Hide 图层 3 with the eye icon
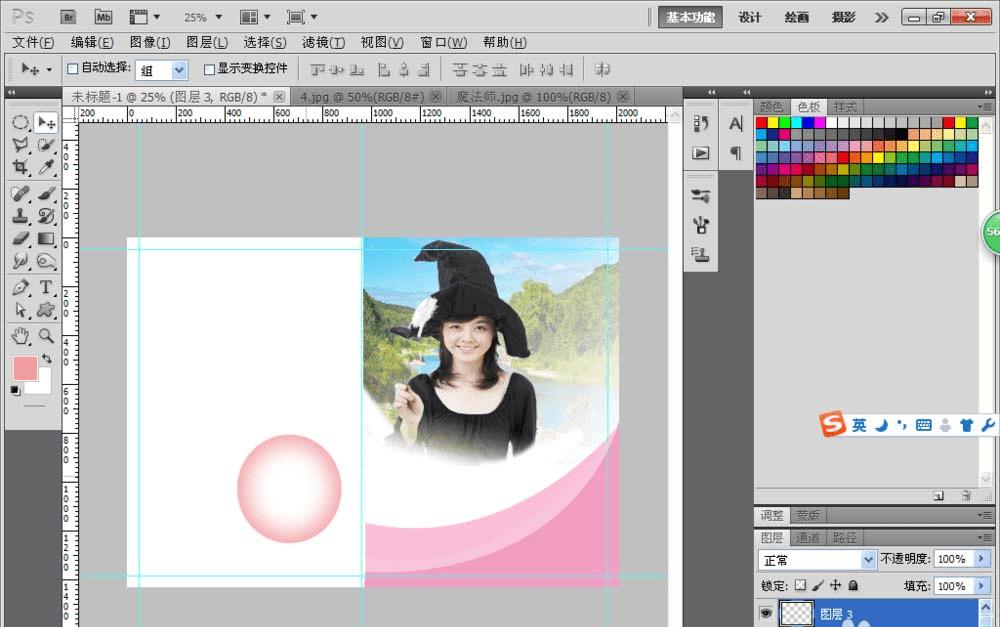 click(x=766, y=613)
